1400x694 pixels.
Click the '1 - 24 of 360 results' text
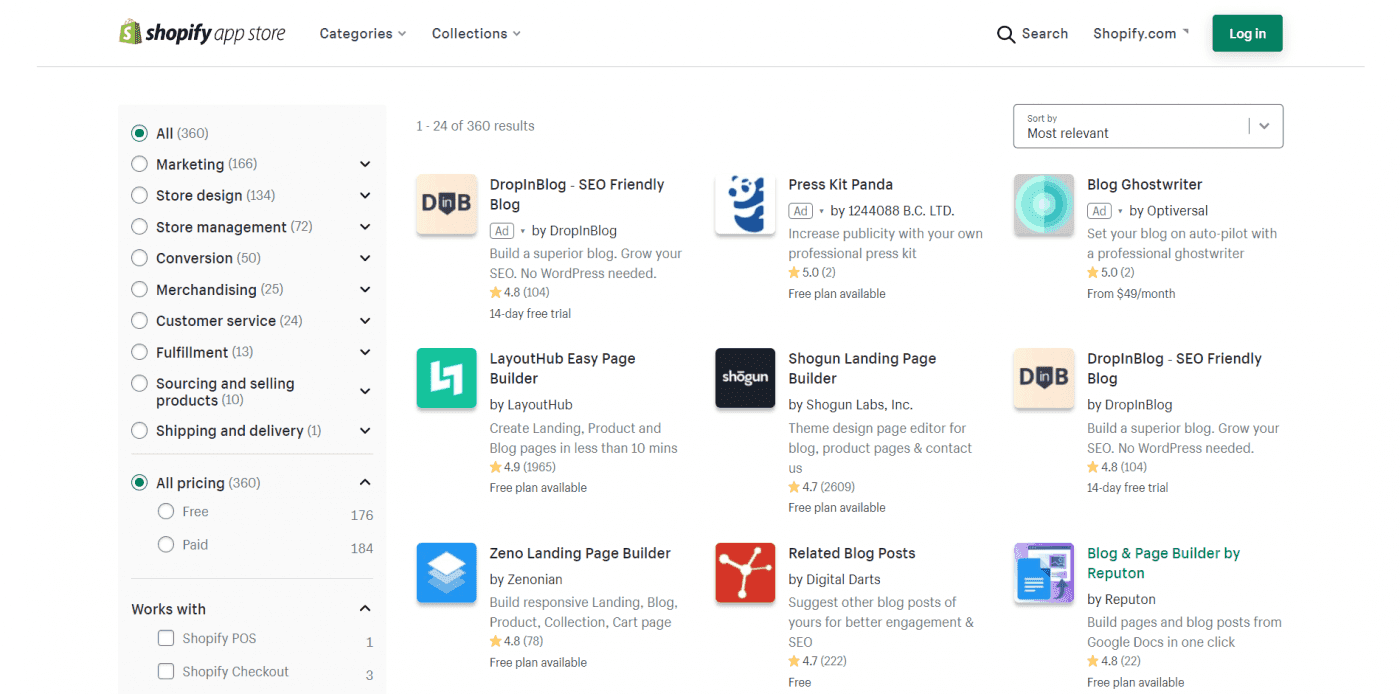(475, 126)
